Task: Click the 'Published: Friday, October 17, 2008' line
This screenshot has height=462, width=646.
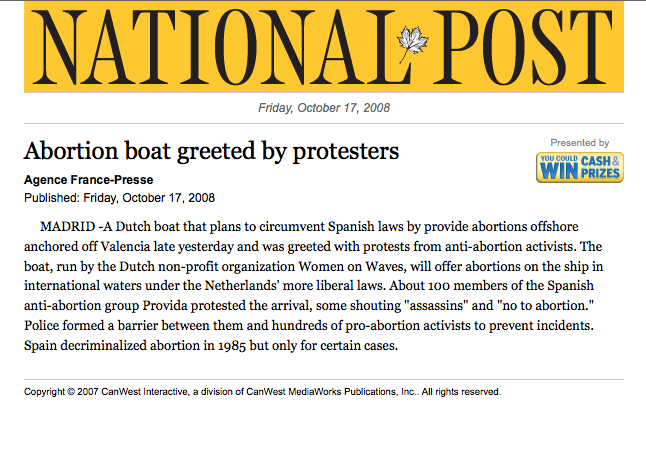Action: (119, 198)
